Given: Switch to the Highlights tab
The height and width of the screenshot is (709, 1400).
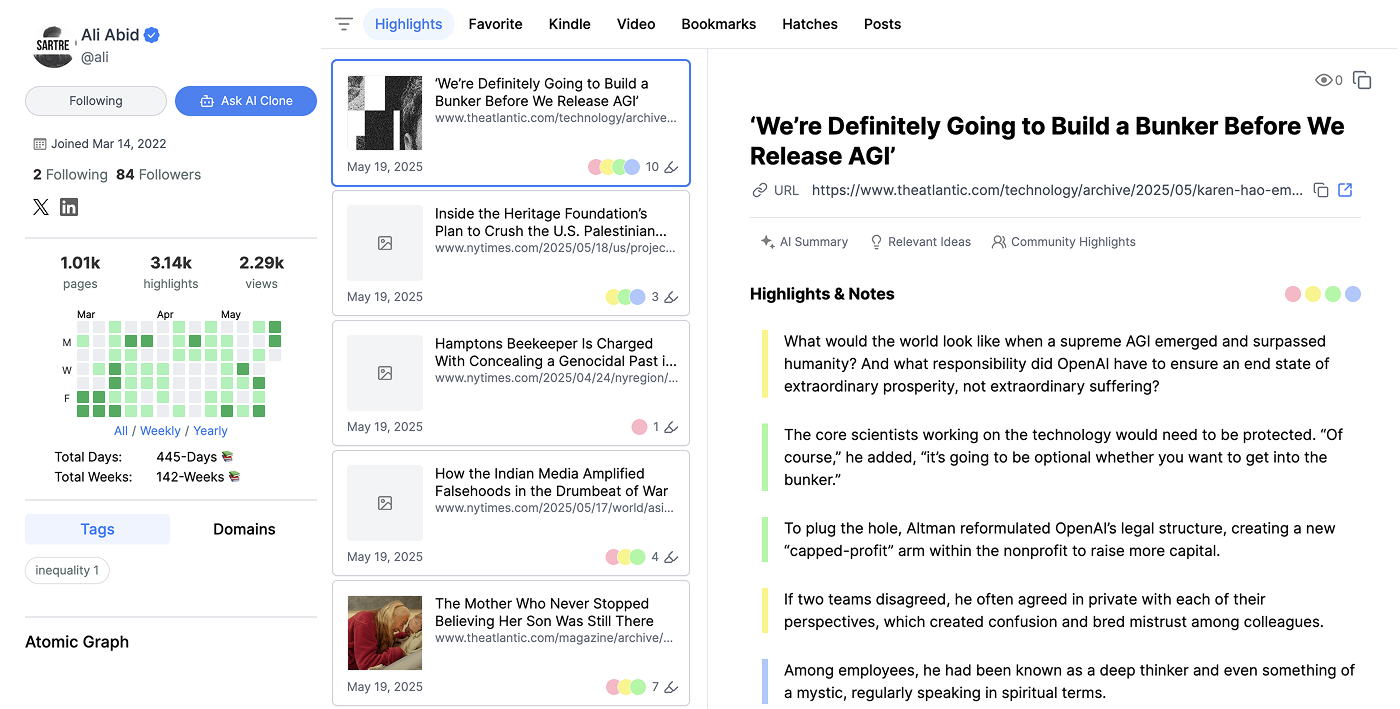Looking at the screenshot, I should point(408,24).
